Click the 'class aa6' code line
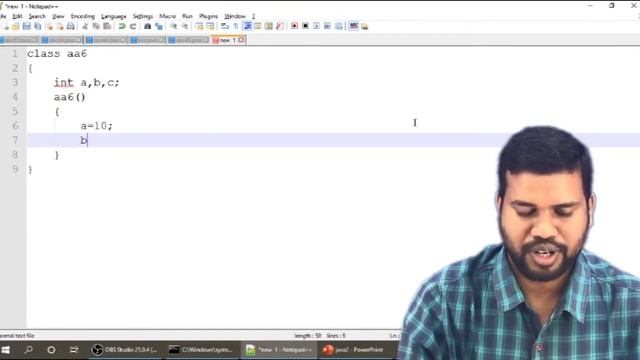The height and width of the screenshot is (360, 640). click(x=57, y=53)
